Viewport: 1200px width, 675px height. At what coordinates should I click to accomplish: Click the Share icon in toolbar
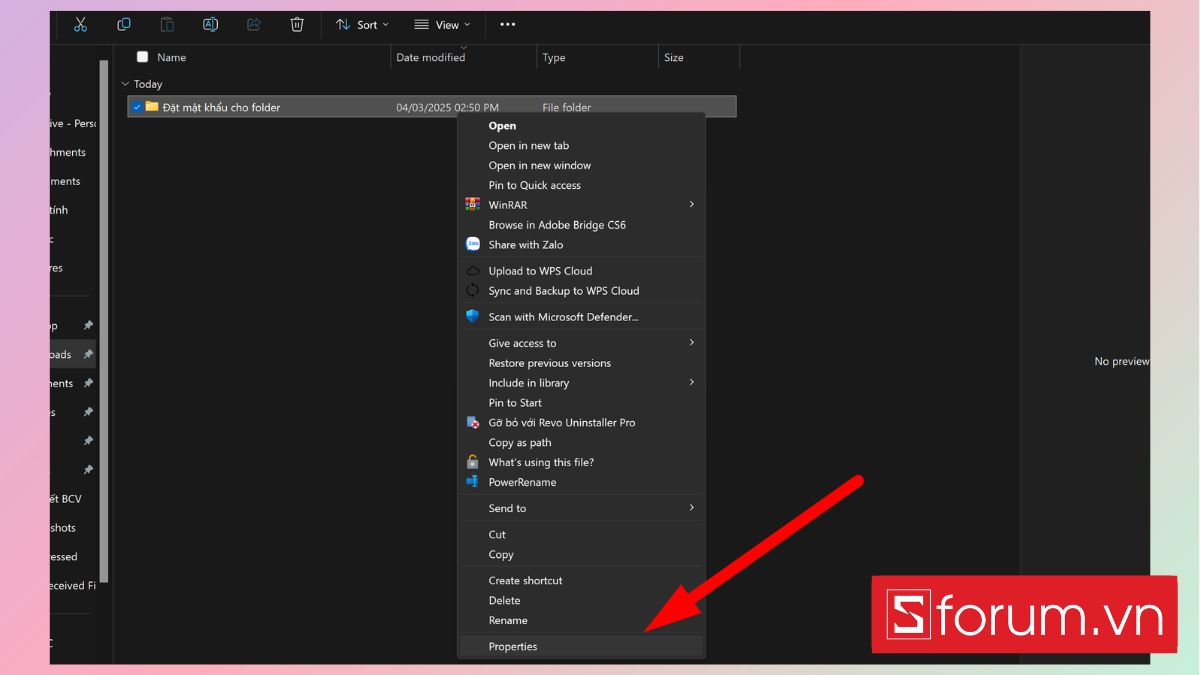[253, 24]
